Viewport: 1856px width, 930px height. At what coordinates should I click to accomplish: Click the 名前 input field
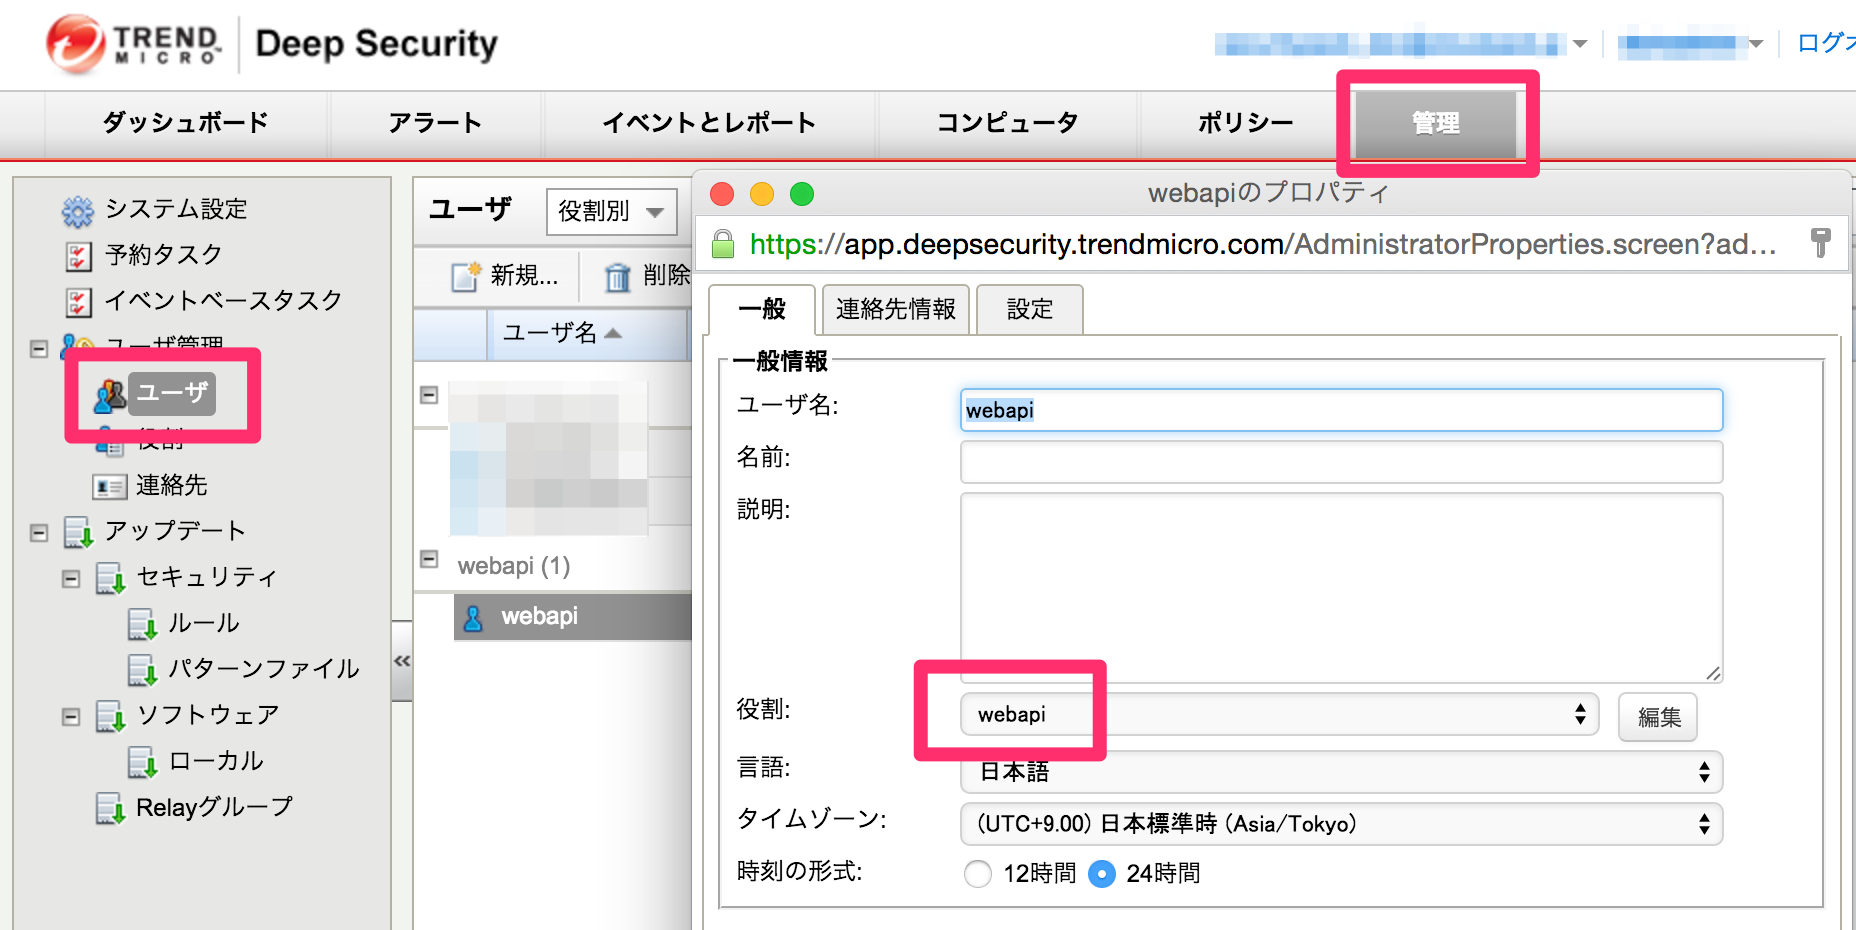click(1342, 462)
